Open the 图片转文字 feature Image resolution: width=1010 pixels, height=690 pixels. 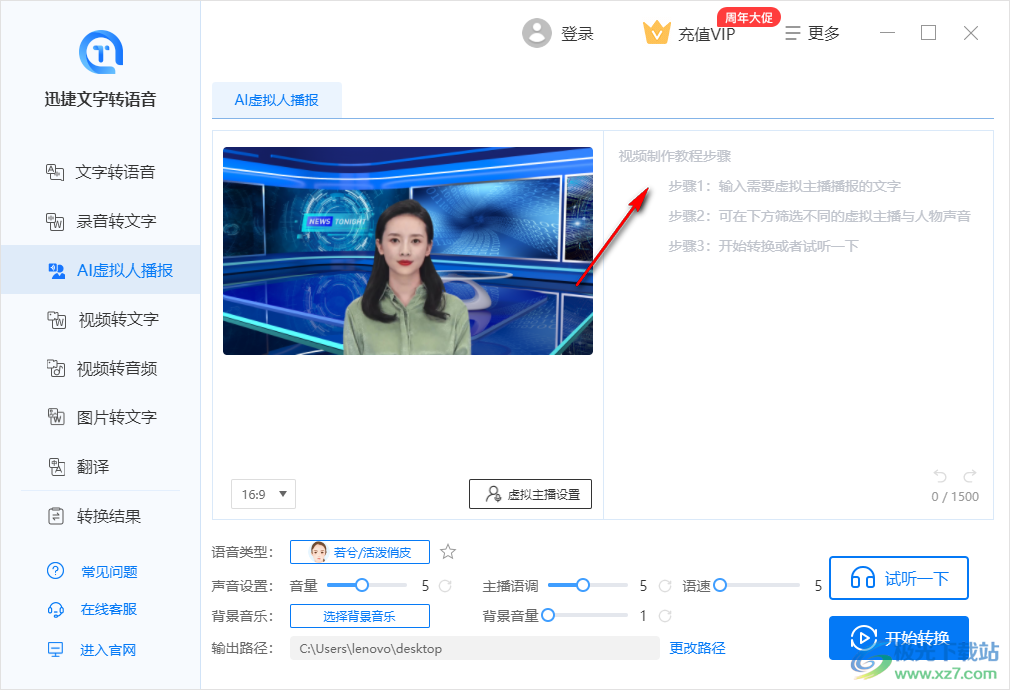(x=100, y=417)
